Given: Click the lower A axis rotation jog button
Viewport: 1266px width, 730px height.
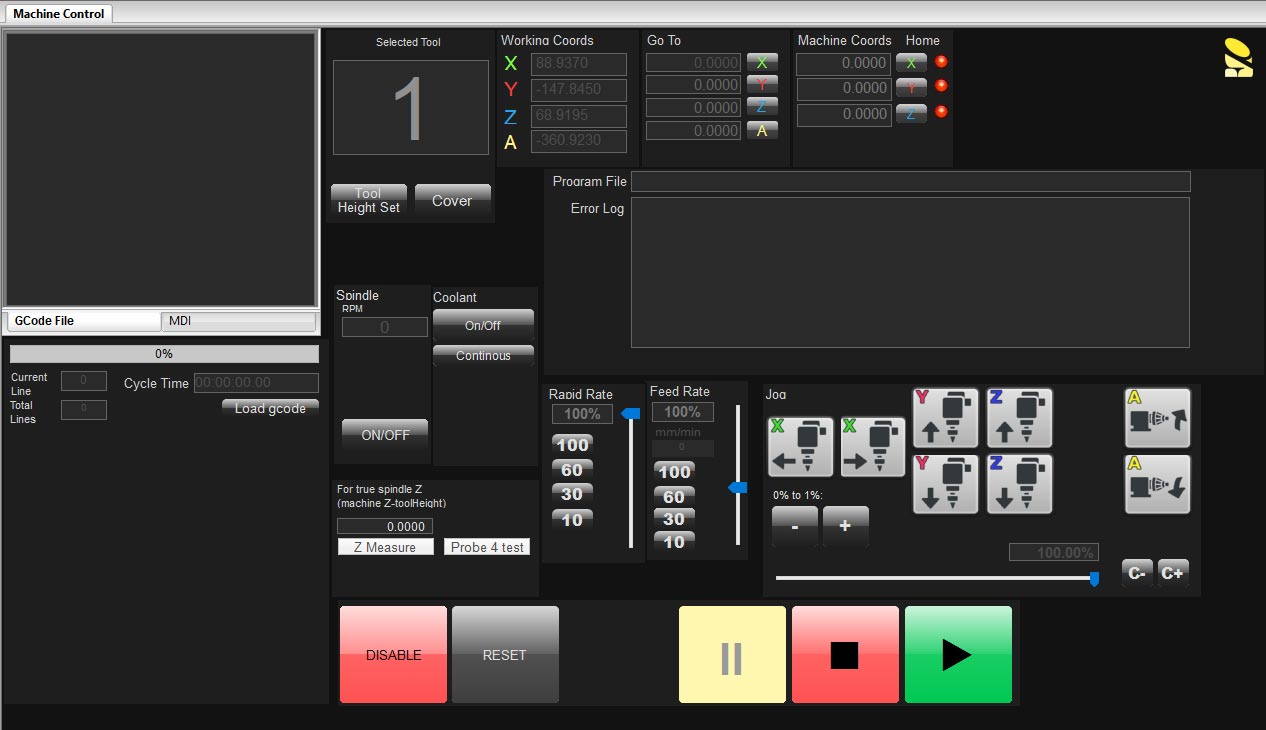Looking at the screenshot, I should pos(1157,484).
